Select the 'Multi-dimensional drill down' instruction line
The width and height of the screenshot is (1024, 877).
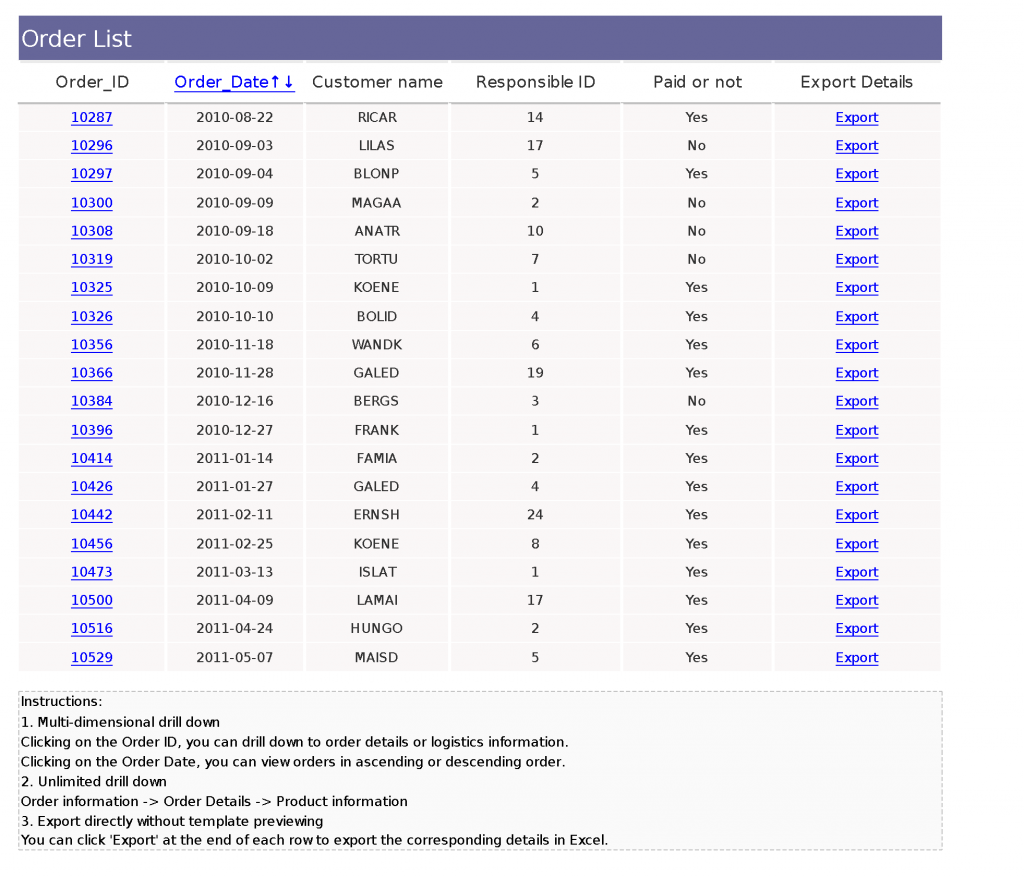120,722
